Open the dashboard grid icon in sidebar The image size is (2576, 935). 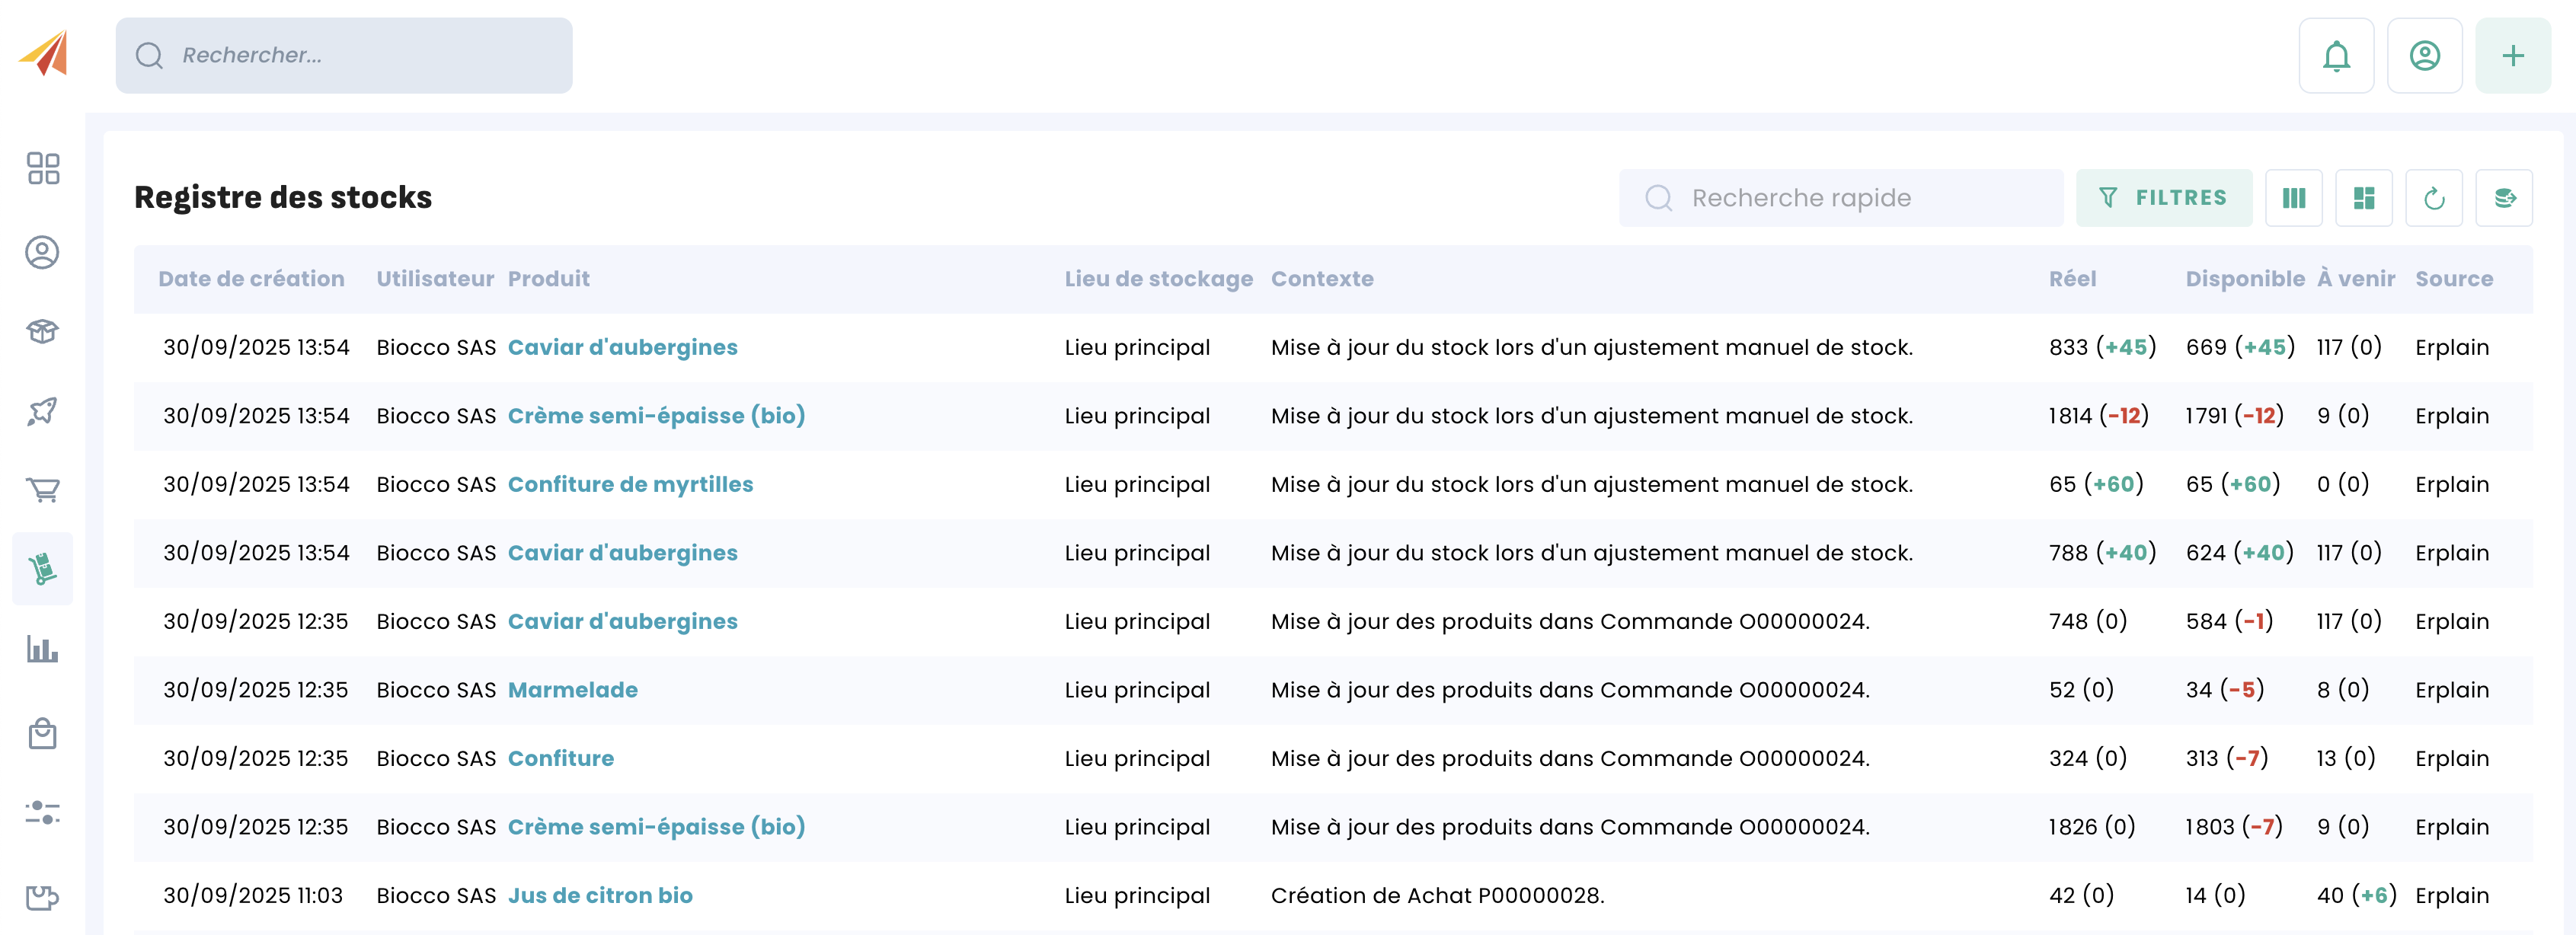point(43,168)
